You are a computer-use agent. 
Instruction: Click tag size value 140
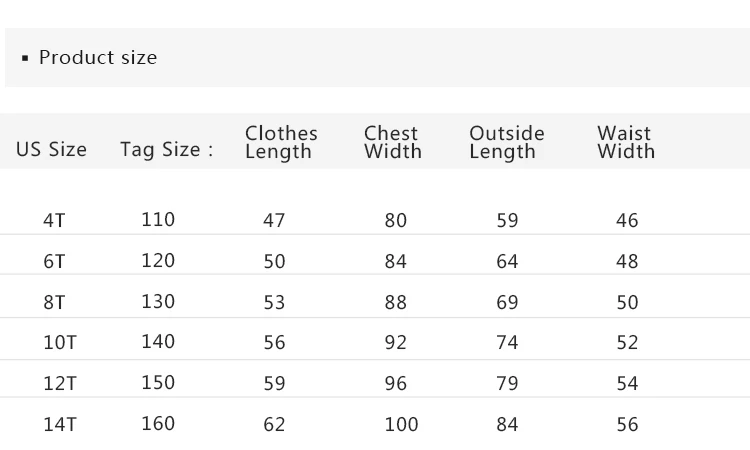[158, 342]
